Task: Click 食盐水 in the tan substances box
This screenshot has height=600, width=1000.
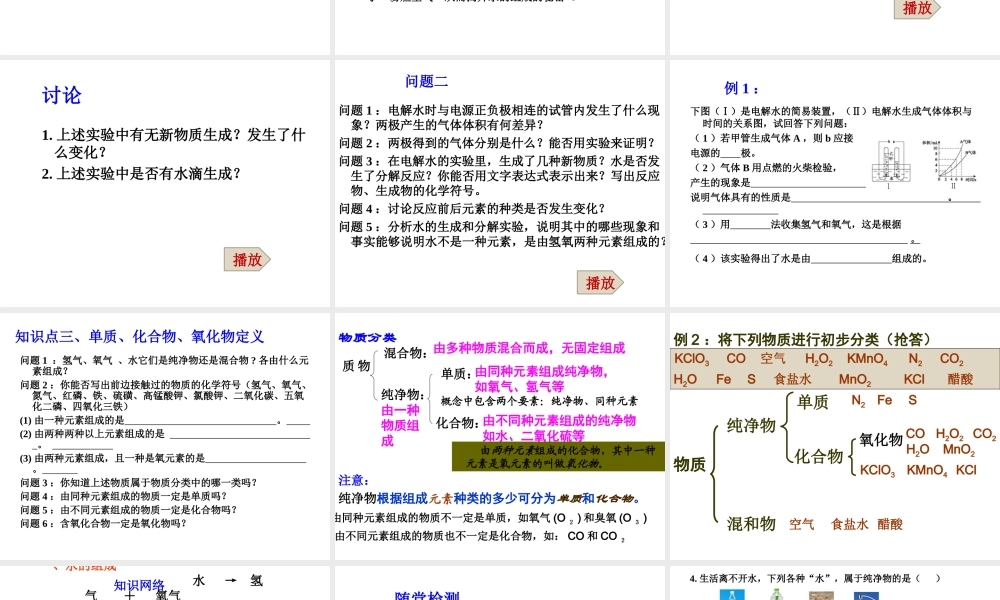Action: 792,379
